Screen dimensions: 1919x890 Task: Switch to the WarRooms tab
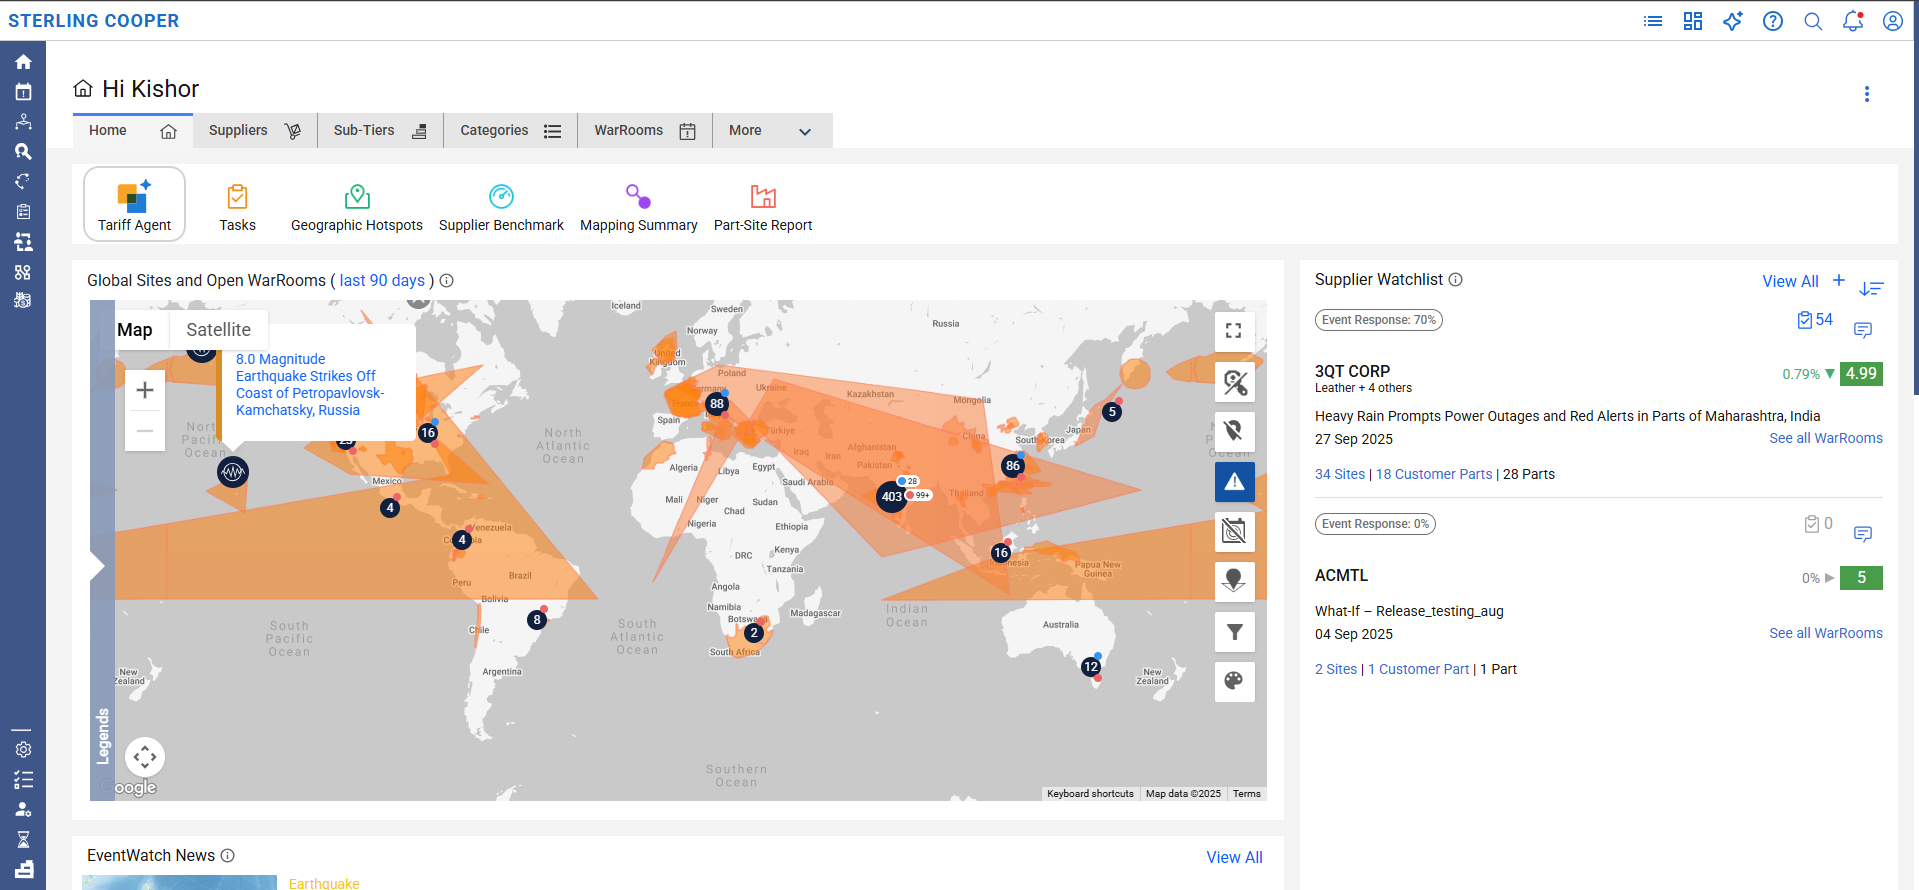pos(645,131)
